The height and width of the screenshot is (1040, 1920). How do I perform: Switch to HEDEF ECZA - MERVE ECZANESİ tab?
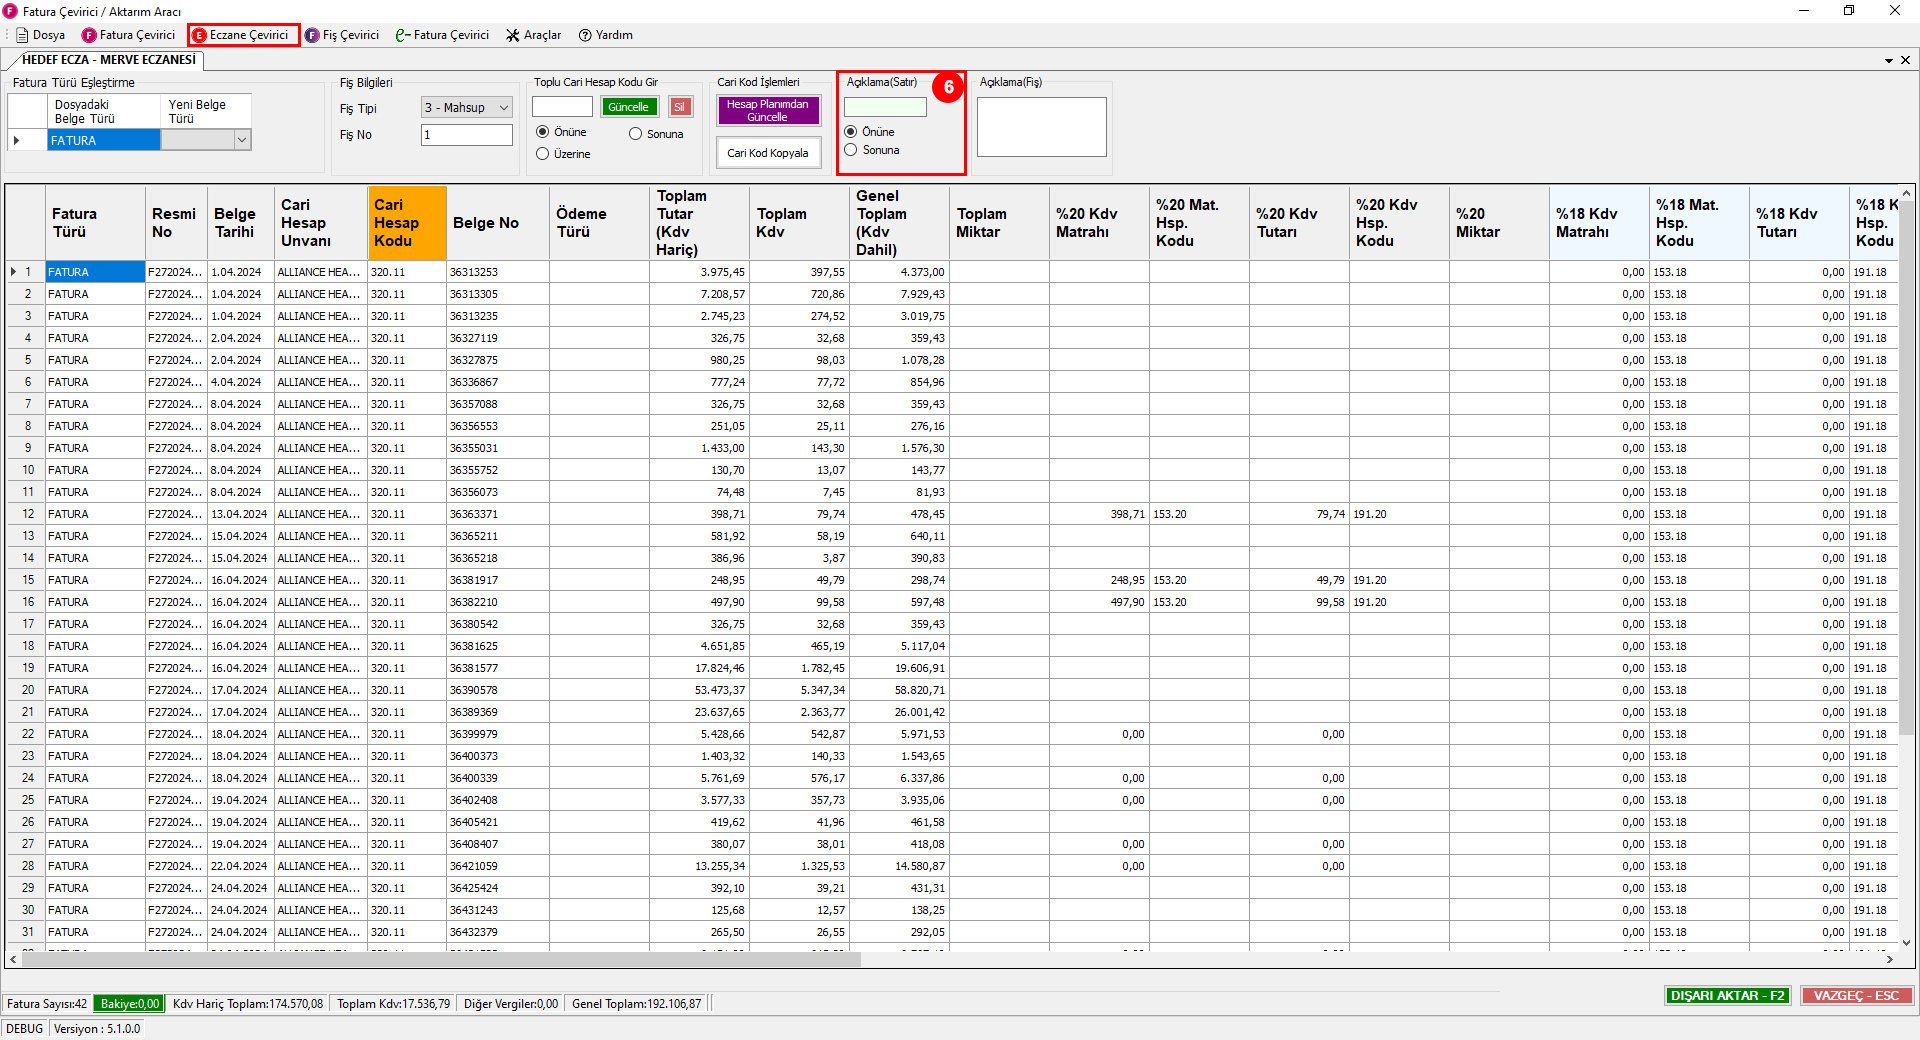108,60
